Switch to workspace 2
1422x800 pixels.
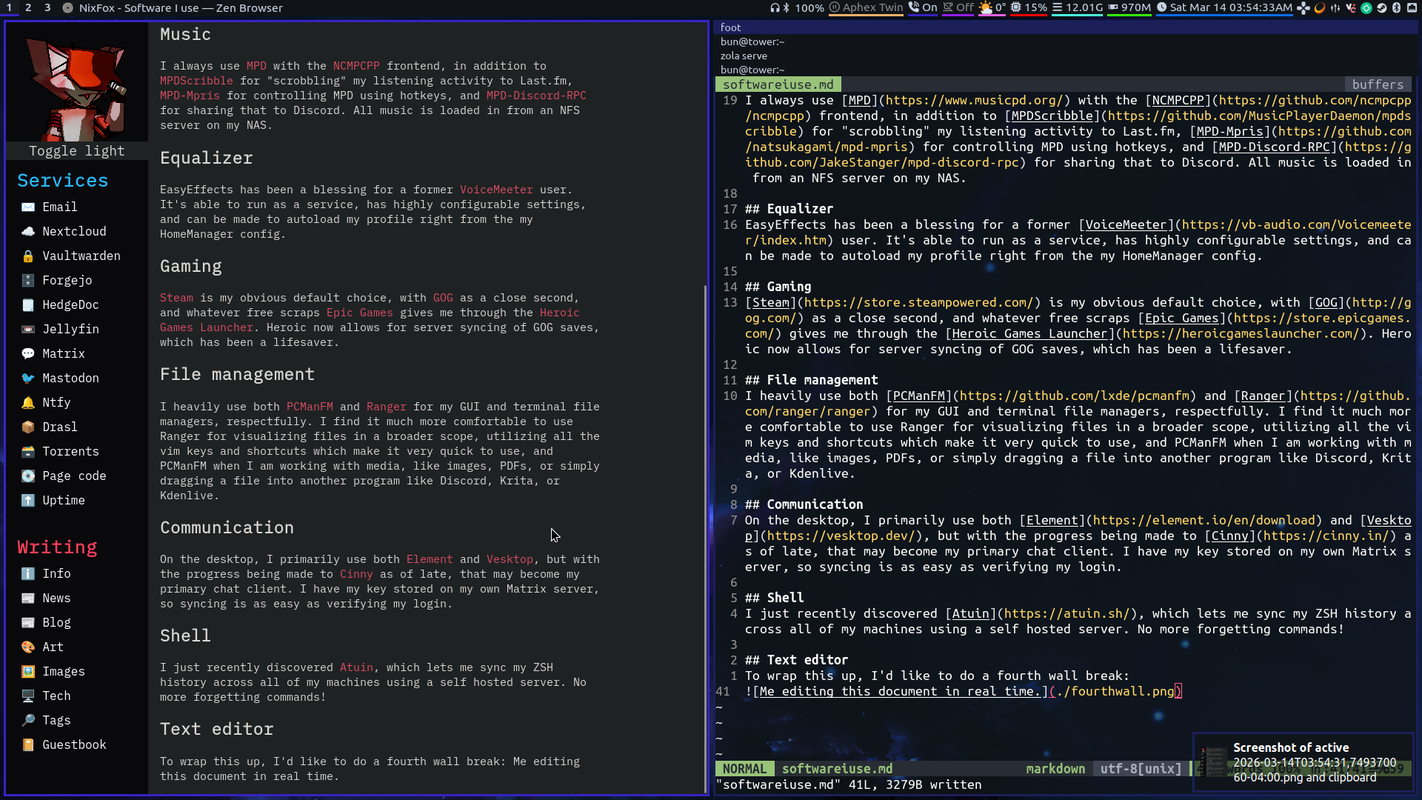tap(28, 8)
